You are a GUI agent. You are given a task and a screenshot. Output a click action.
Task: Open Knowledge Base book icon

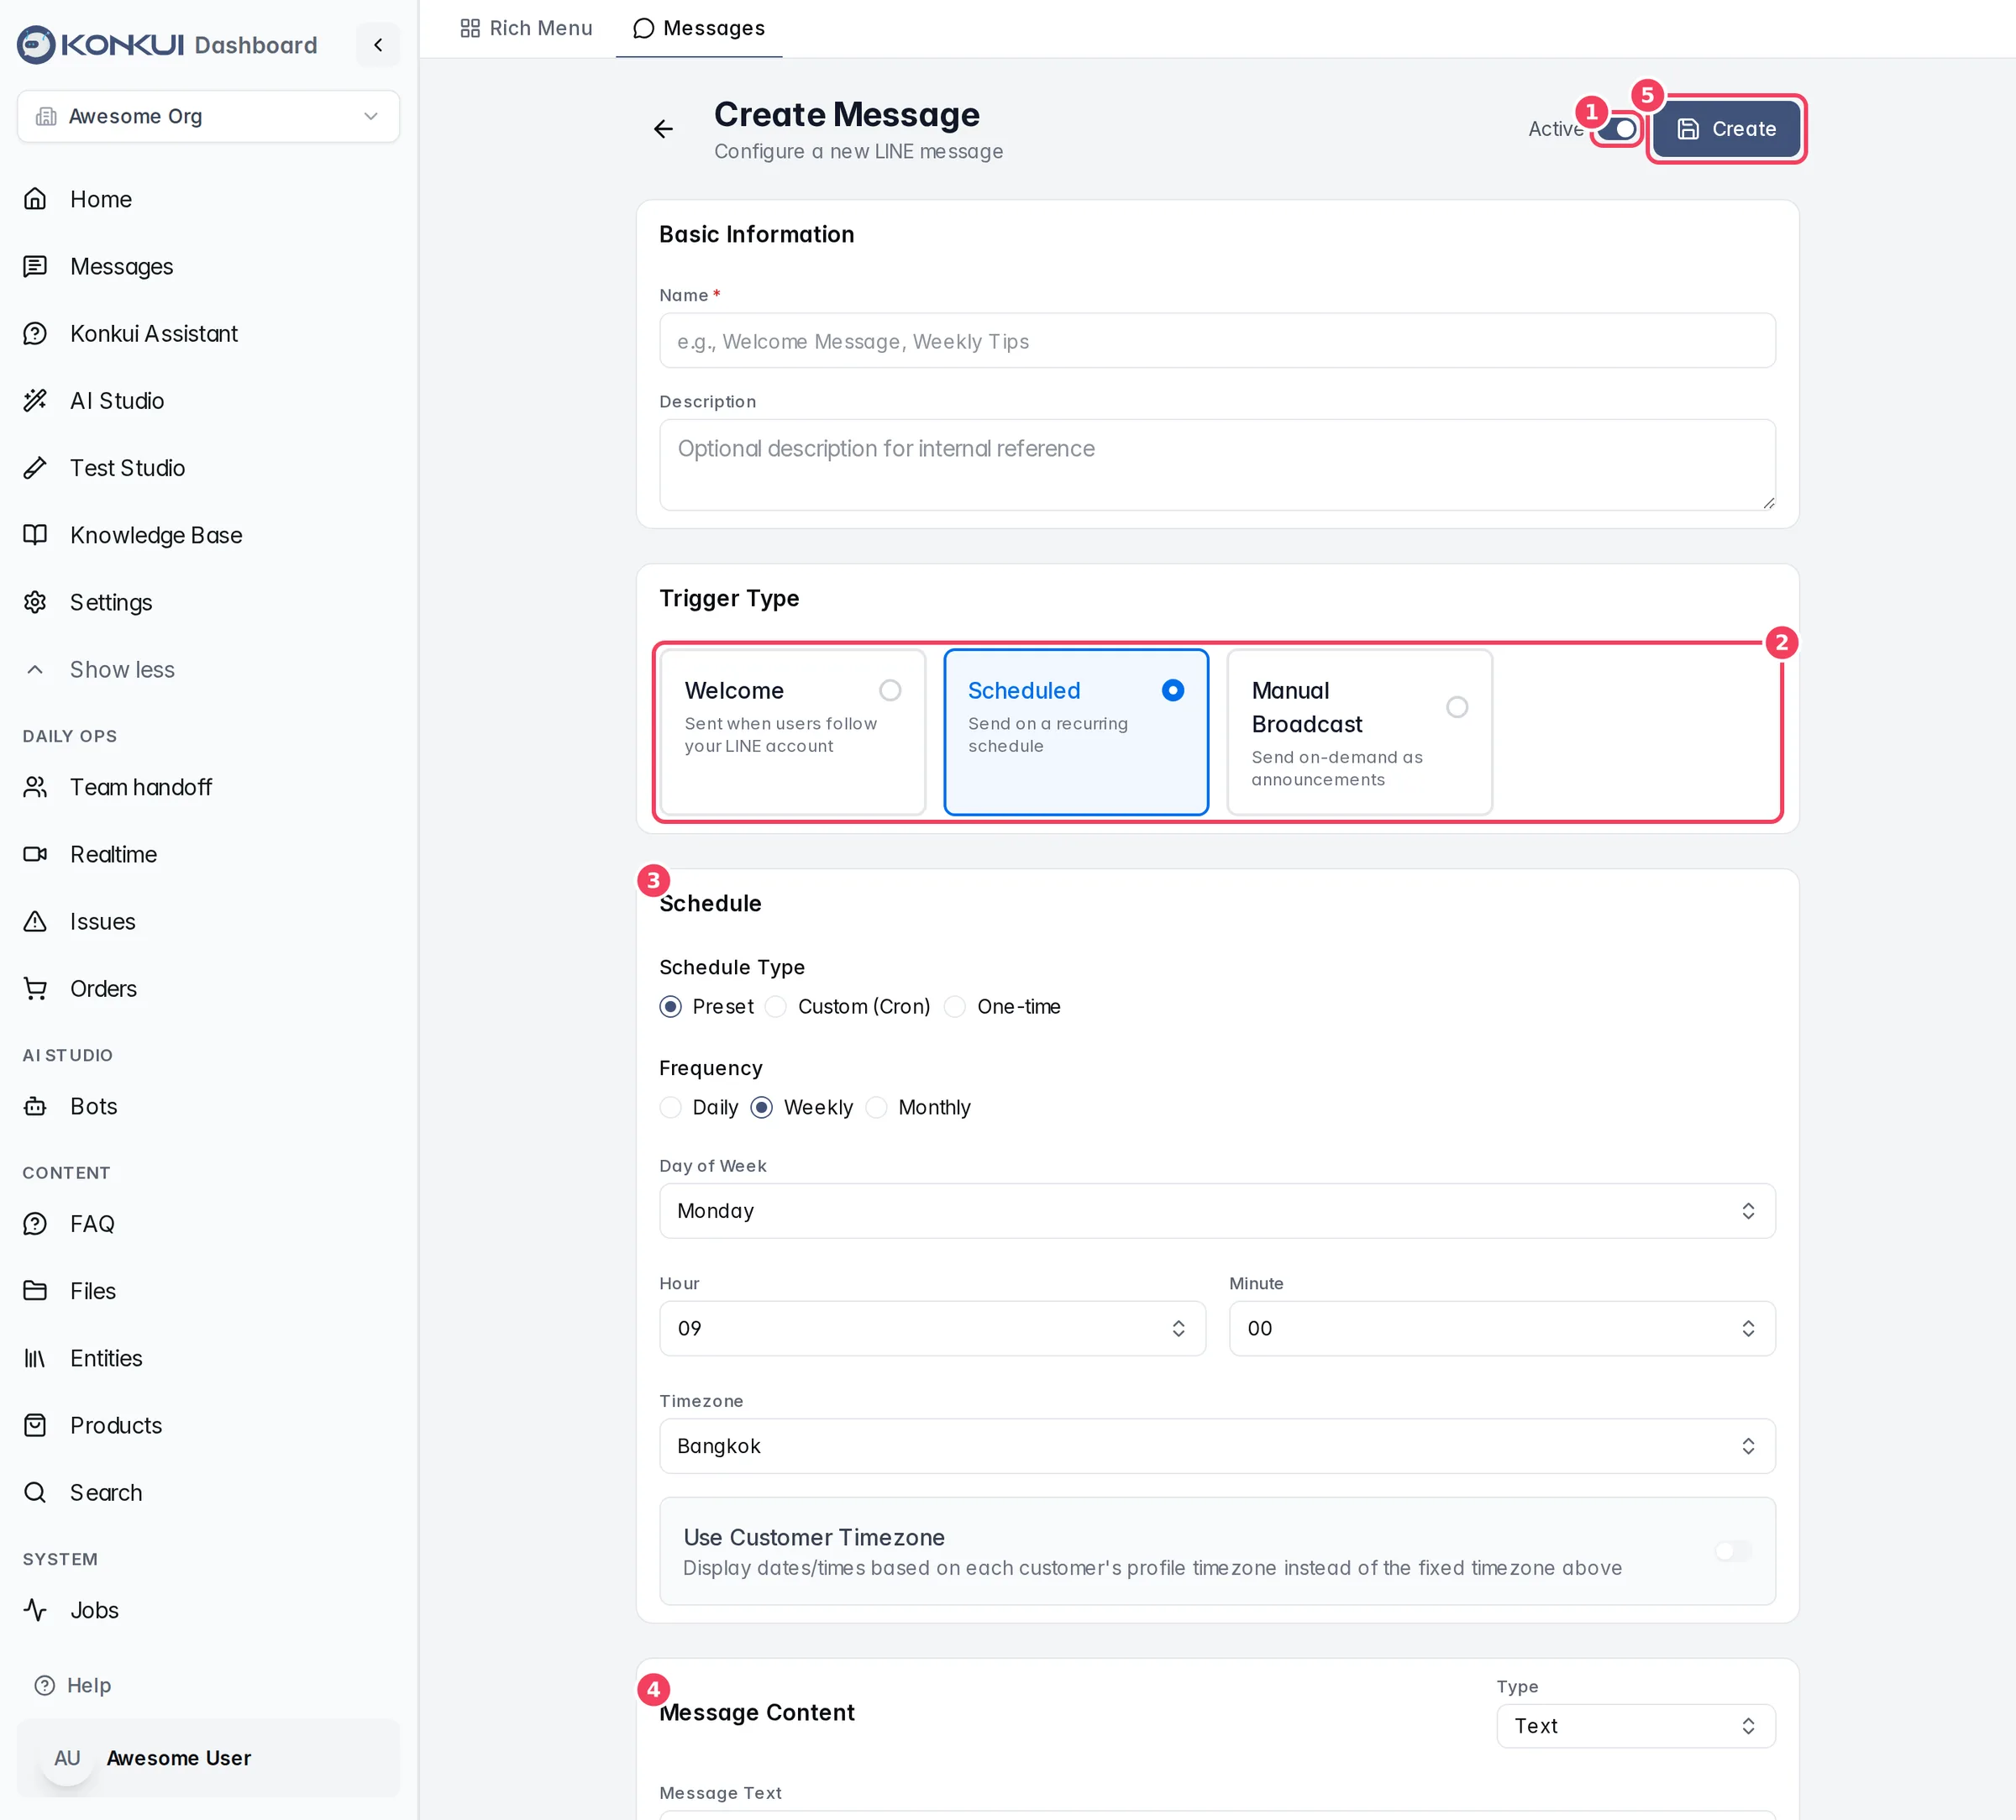point(35,535)
